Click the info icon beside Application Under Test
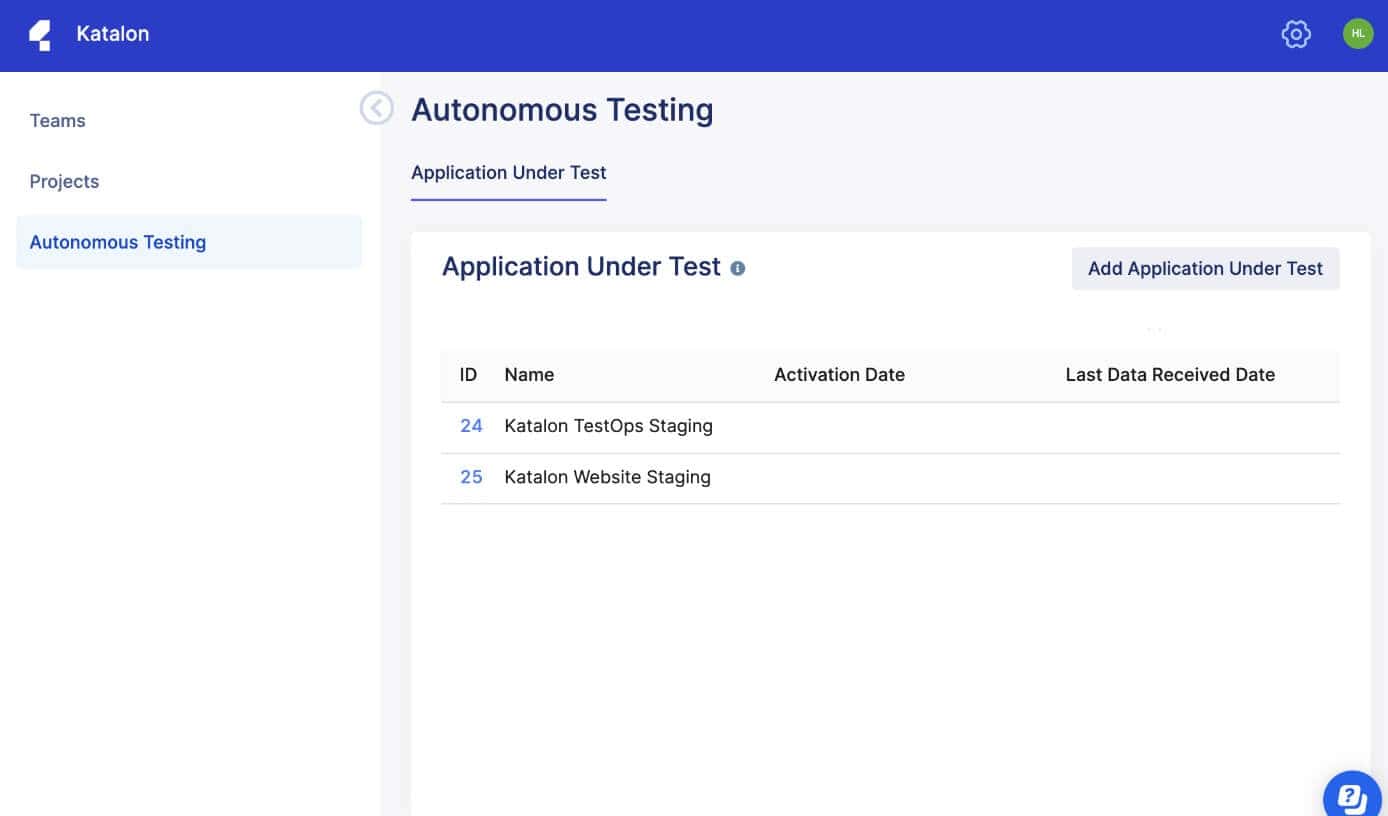 (x=738, y=268)
